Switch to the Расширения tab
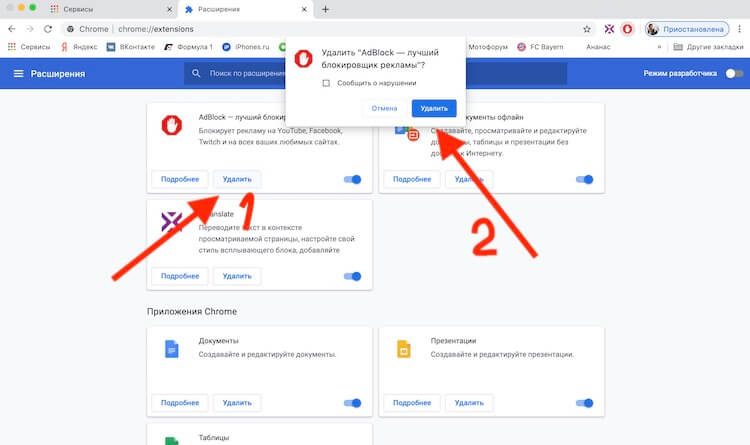 point(246,9)
